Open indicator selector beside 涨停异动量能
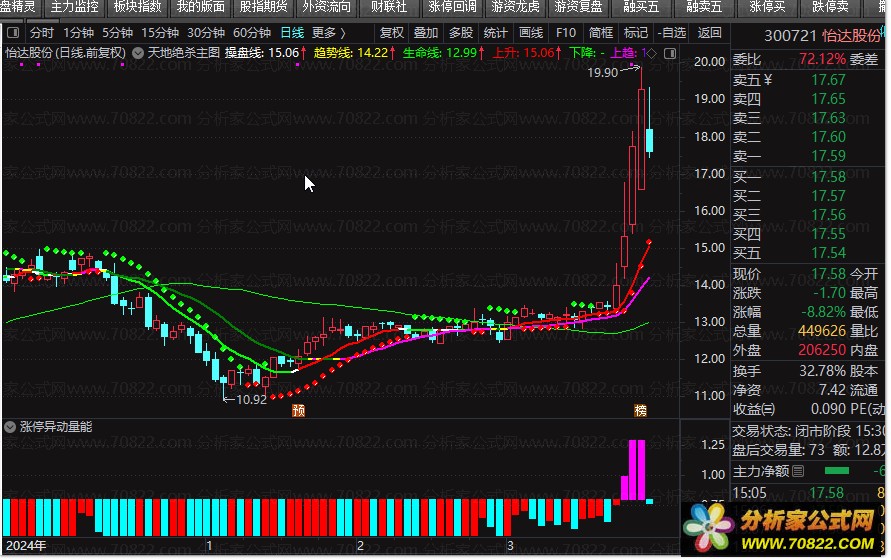The height and width of the screenshot is (560, 891). [x=10, y=427]
